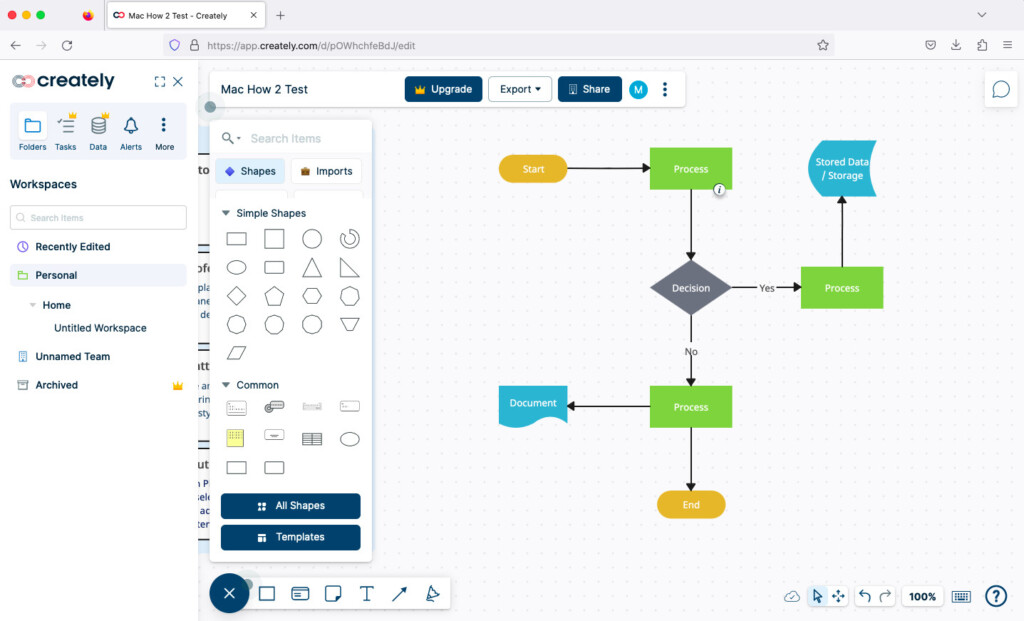Click the M user avatar
The width and height of the screenshot is (1024, 621).
(638, 89)
